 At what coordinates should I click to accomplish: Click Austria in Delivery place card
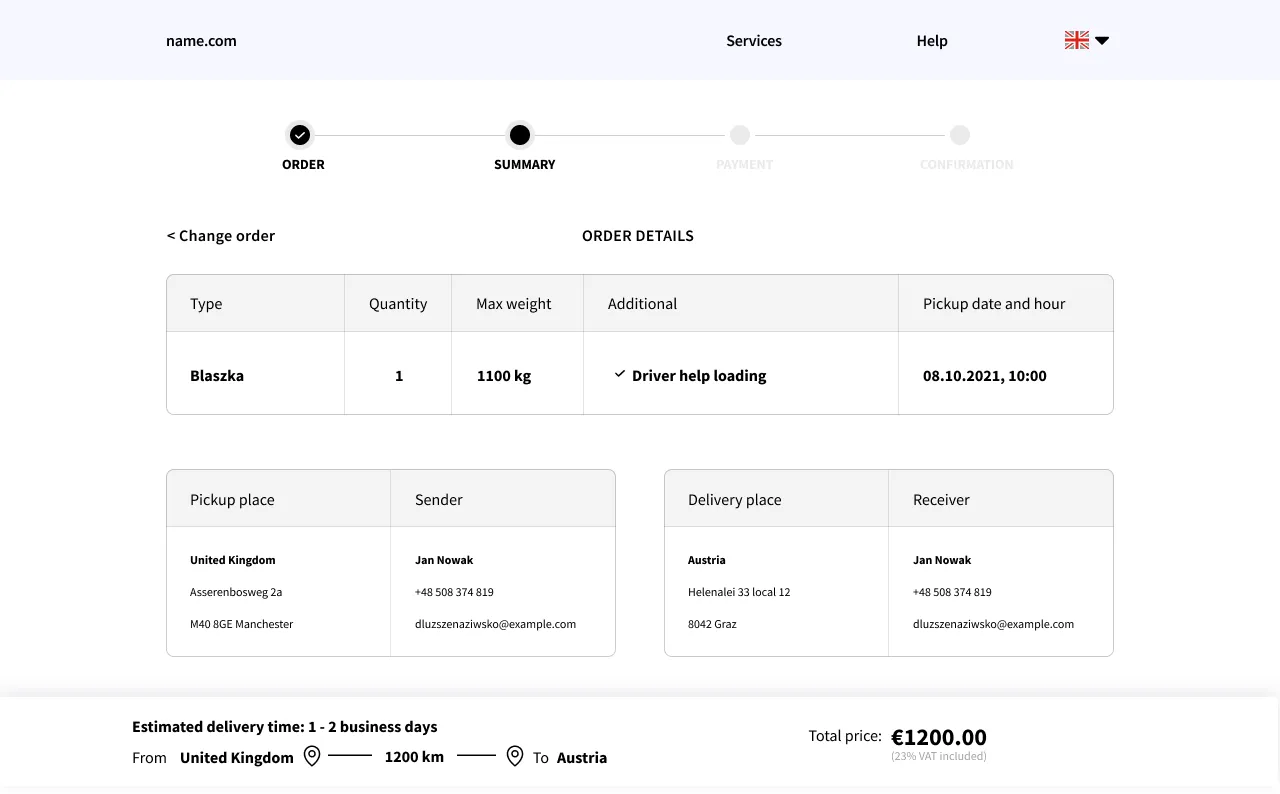[707, 560]
